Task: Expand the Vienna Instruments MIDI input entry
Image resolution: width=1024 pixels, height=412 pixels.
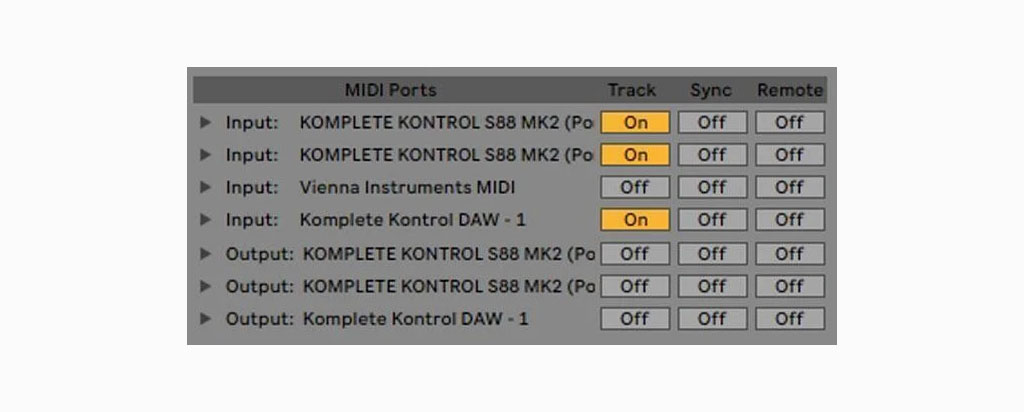Action: (206, 187)
